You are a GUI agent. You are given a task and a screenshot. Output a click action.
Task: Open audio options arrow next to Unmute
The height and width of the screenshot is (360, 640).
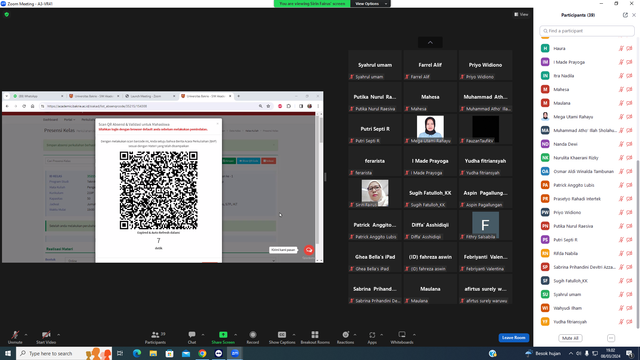pos(26,335)
